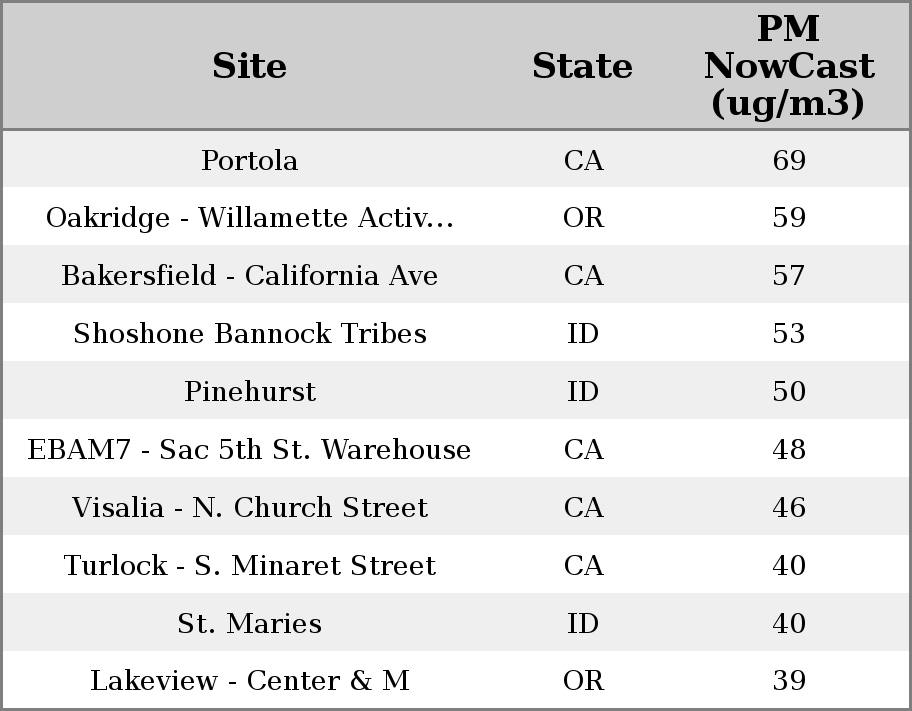Select PM value 57 for Bakersfield
The width and height of the screenshot is (912, 711).
pyautogui.click(x=789, y=276)
